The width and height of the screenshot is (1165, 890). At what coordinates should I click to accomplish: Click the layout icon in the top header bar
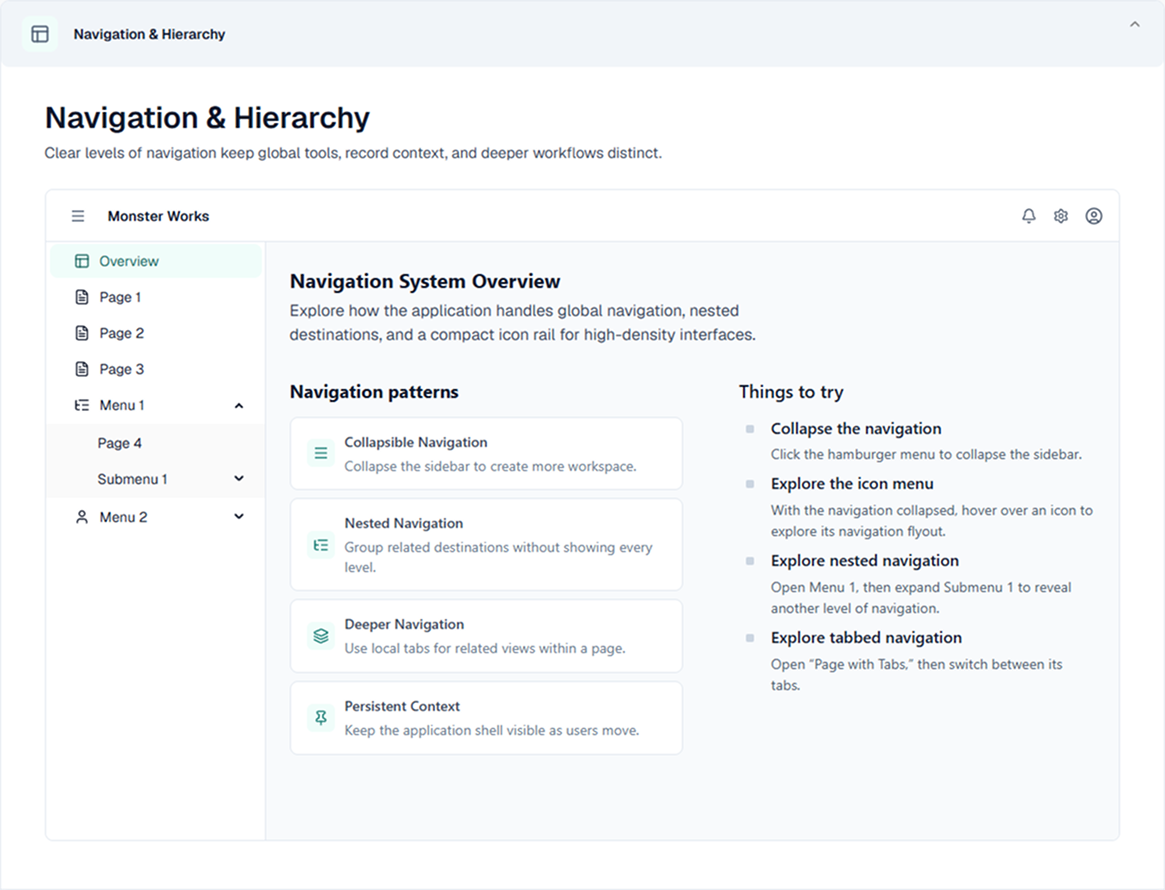tap(40, 34)
